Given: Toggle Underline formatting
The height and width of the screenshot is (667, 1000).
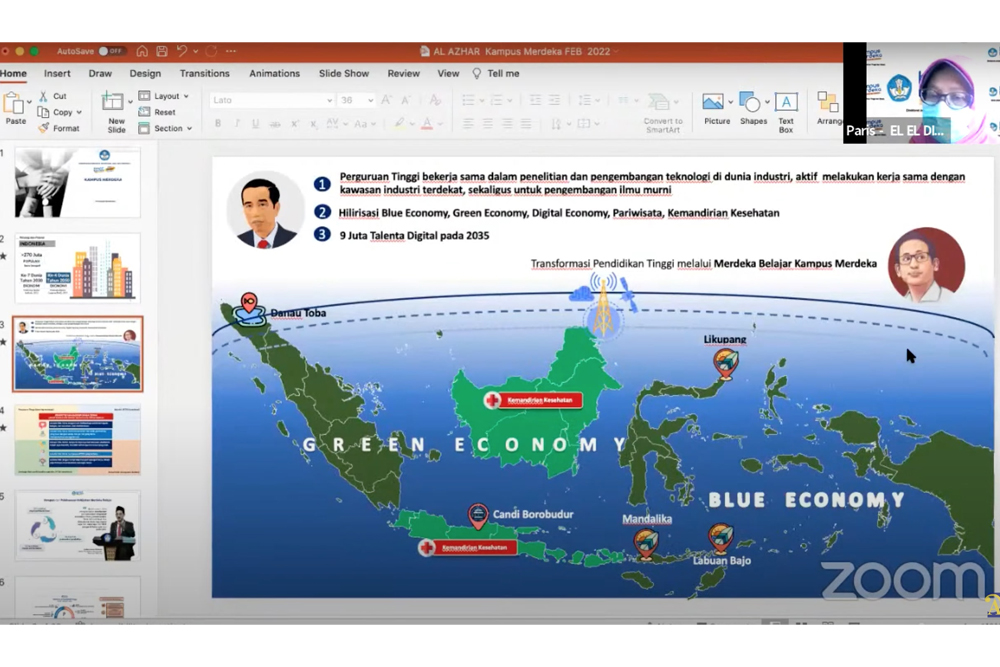Looking at the screenshot, I should pyautogui.click(x=255, y=124).
